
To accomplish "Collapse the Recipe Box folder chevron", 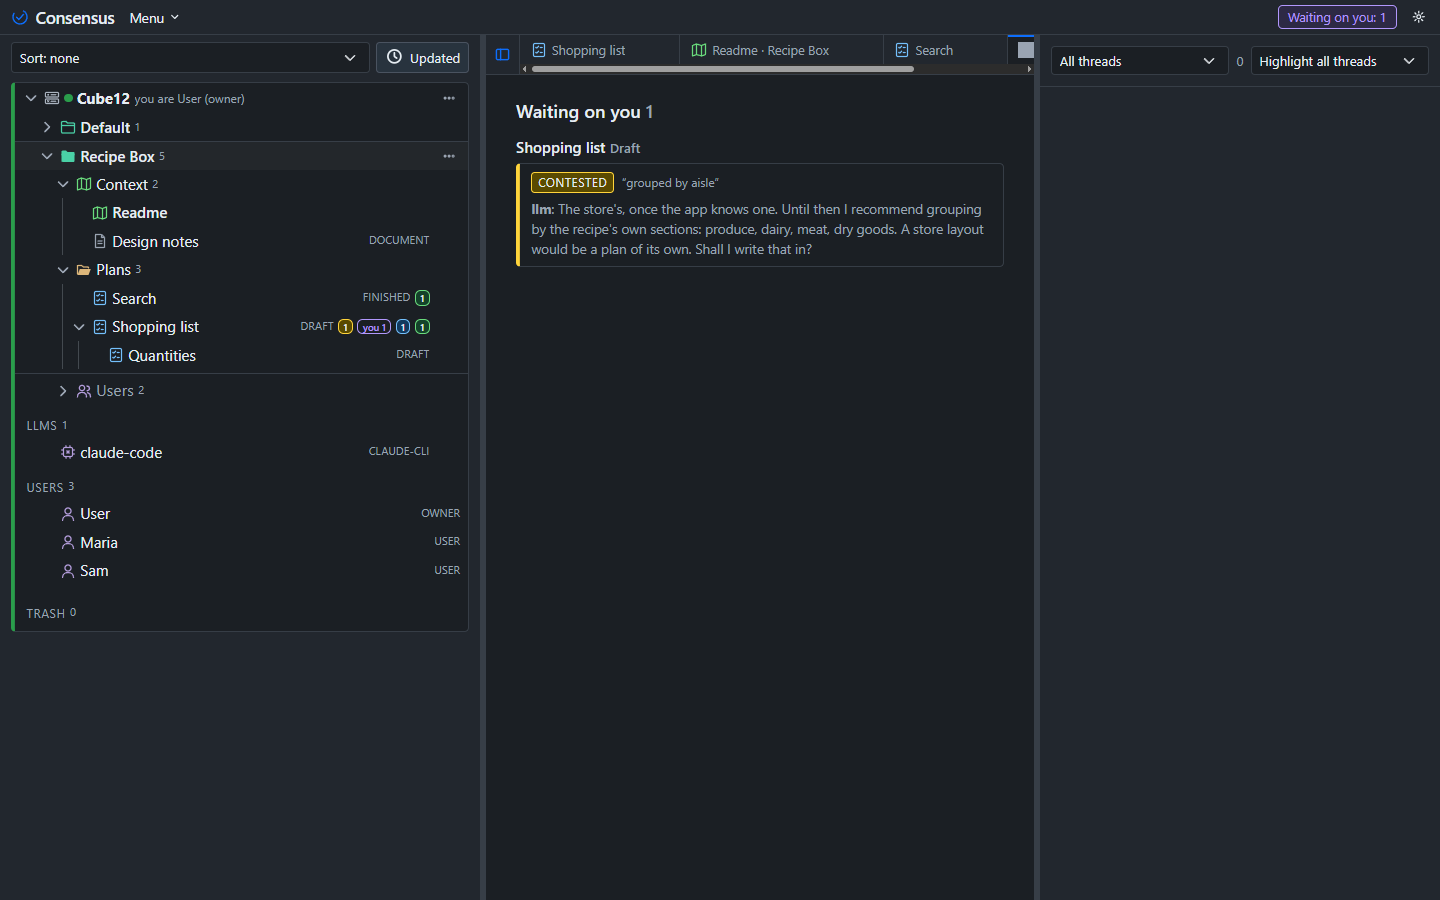I will (47, 156).
